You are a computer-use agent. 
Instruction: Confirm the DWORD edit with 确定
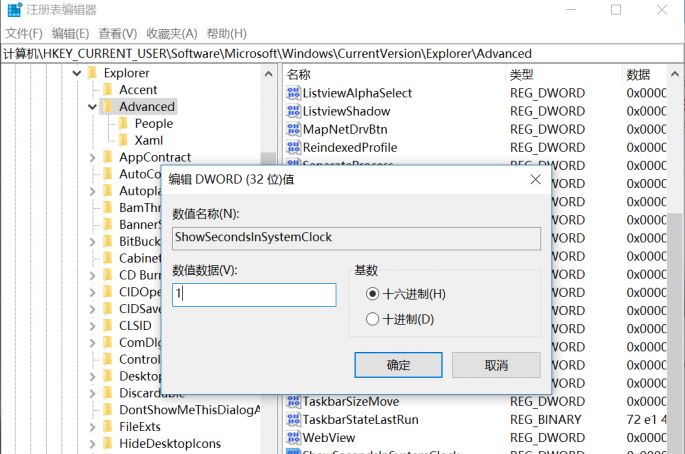coord(398,365)
